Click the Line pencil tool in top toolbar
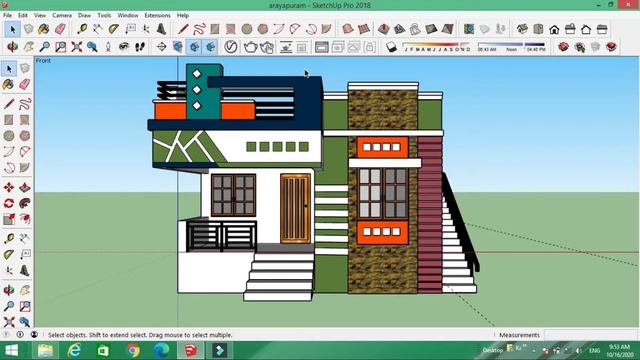Image resolution: width=640 pixels, height=360 pixels. pyautogui.click(x=183, y=29)
